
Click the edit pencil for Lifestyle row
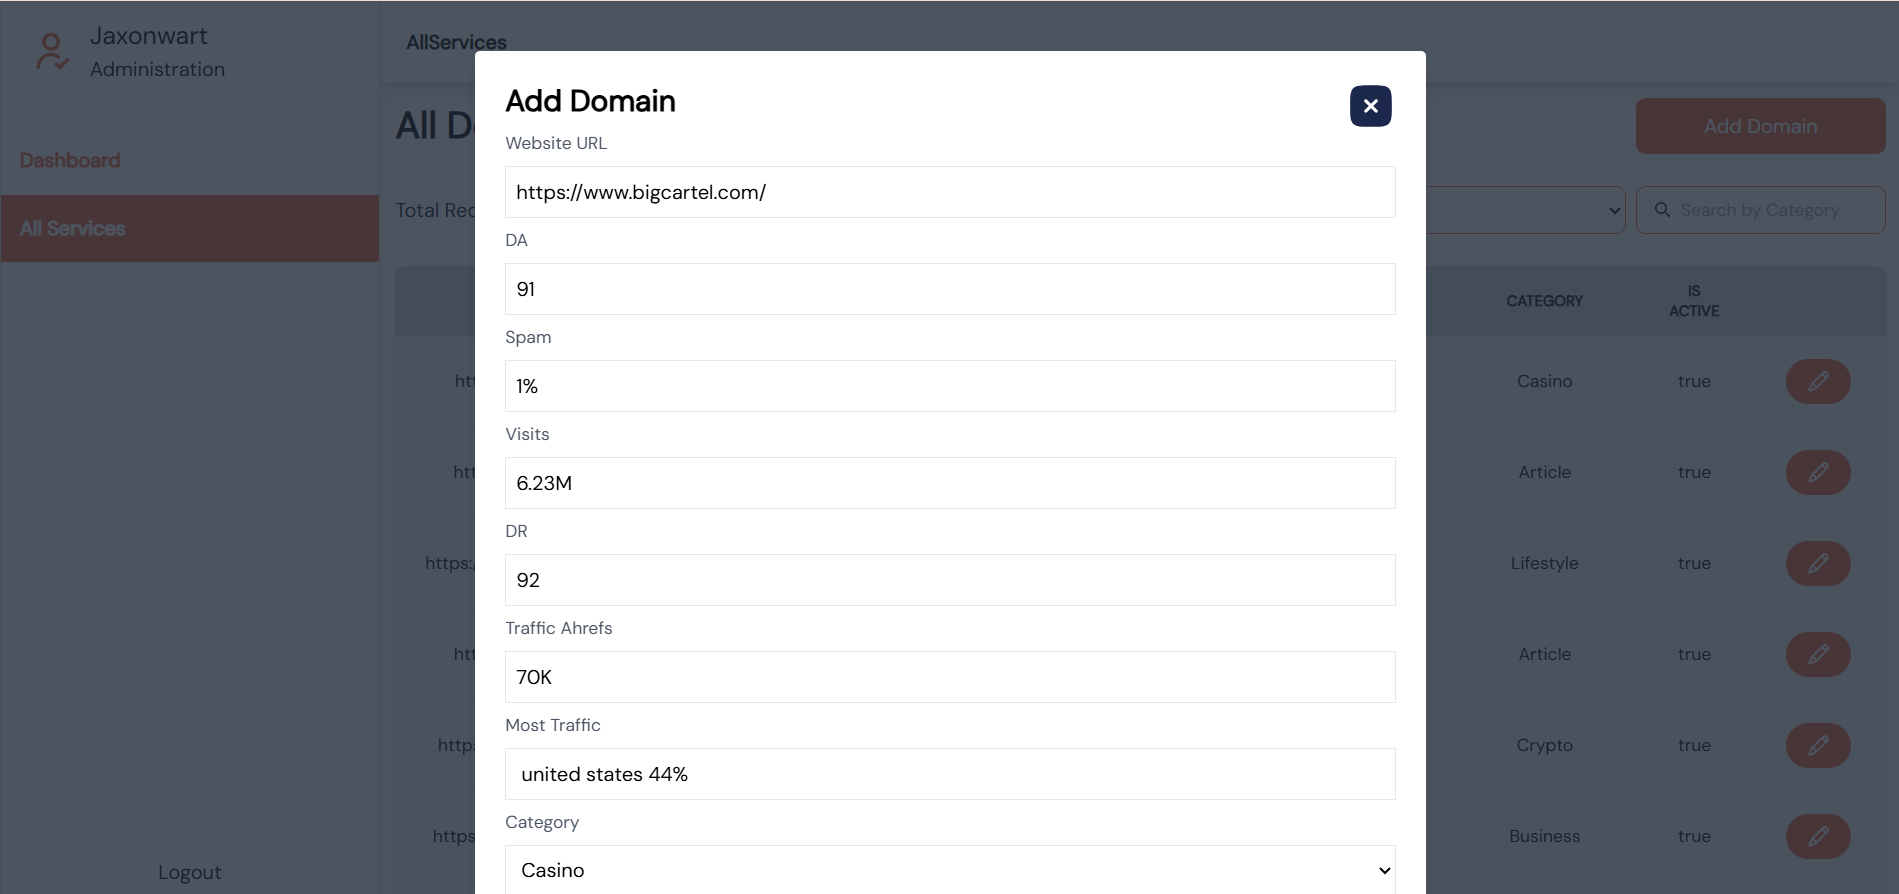pos(1817,563)
